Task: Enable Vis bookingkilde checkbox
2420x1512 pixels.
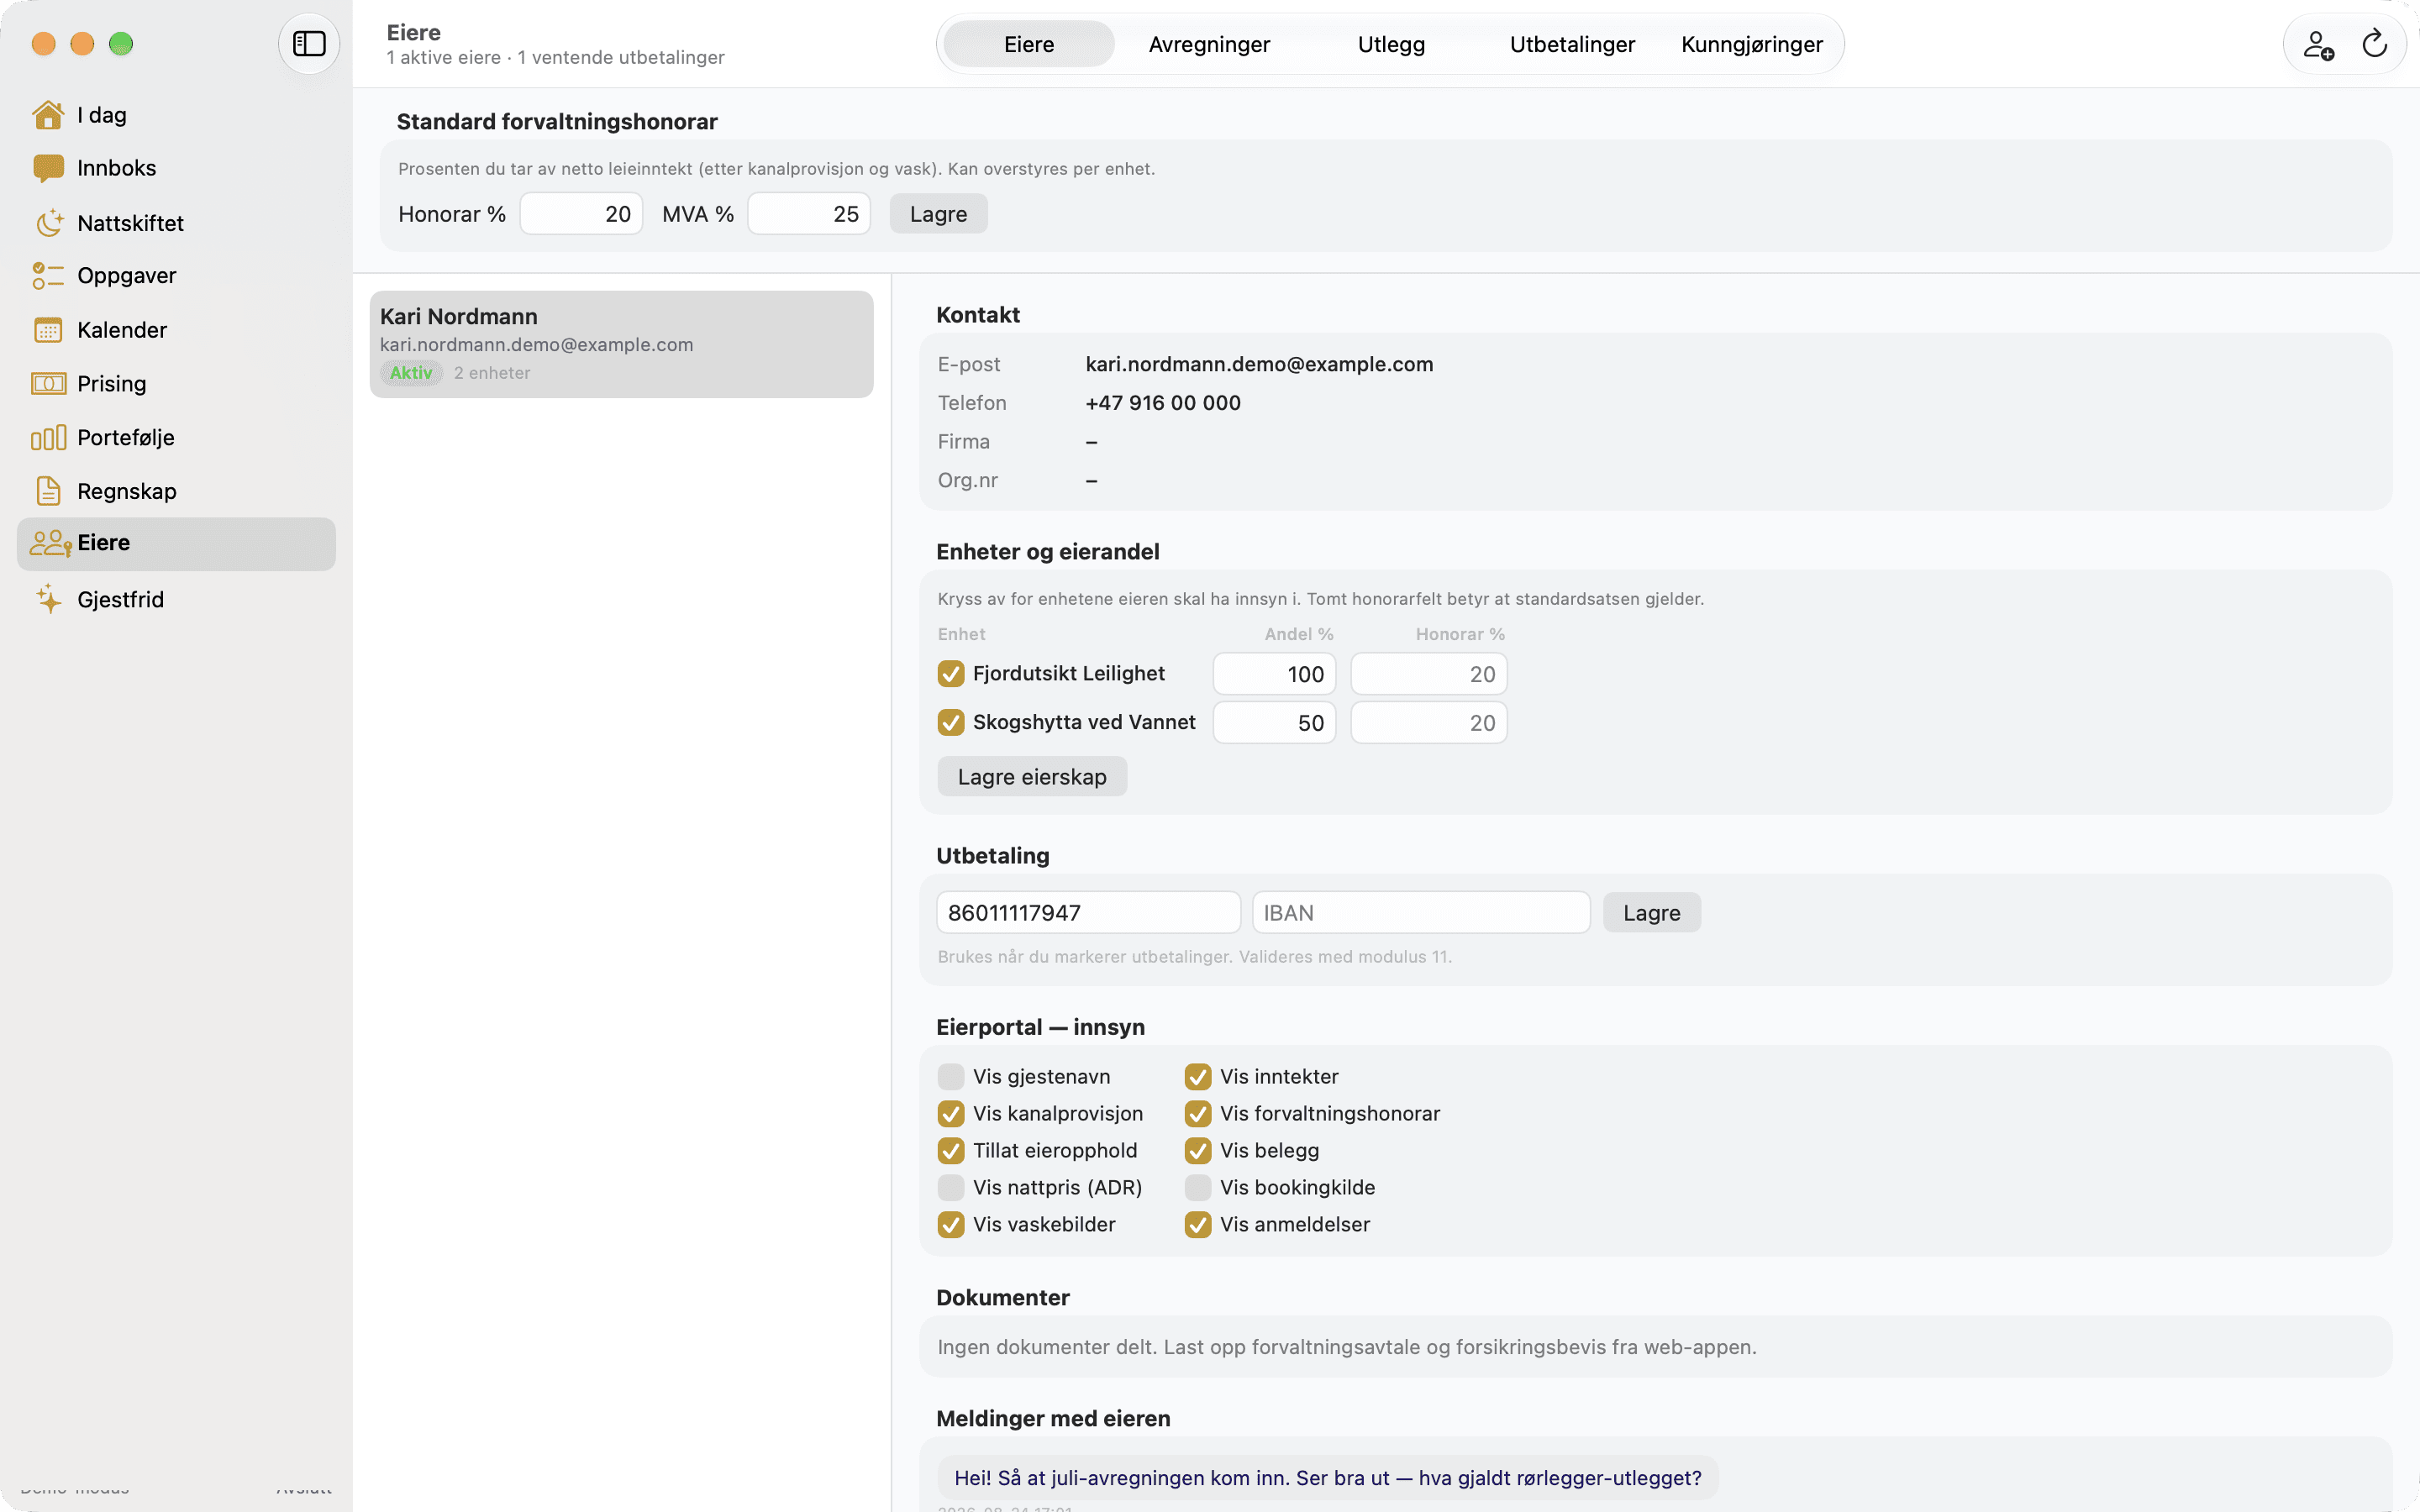Action: pyautogui.click(x=1197, y=1188)
